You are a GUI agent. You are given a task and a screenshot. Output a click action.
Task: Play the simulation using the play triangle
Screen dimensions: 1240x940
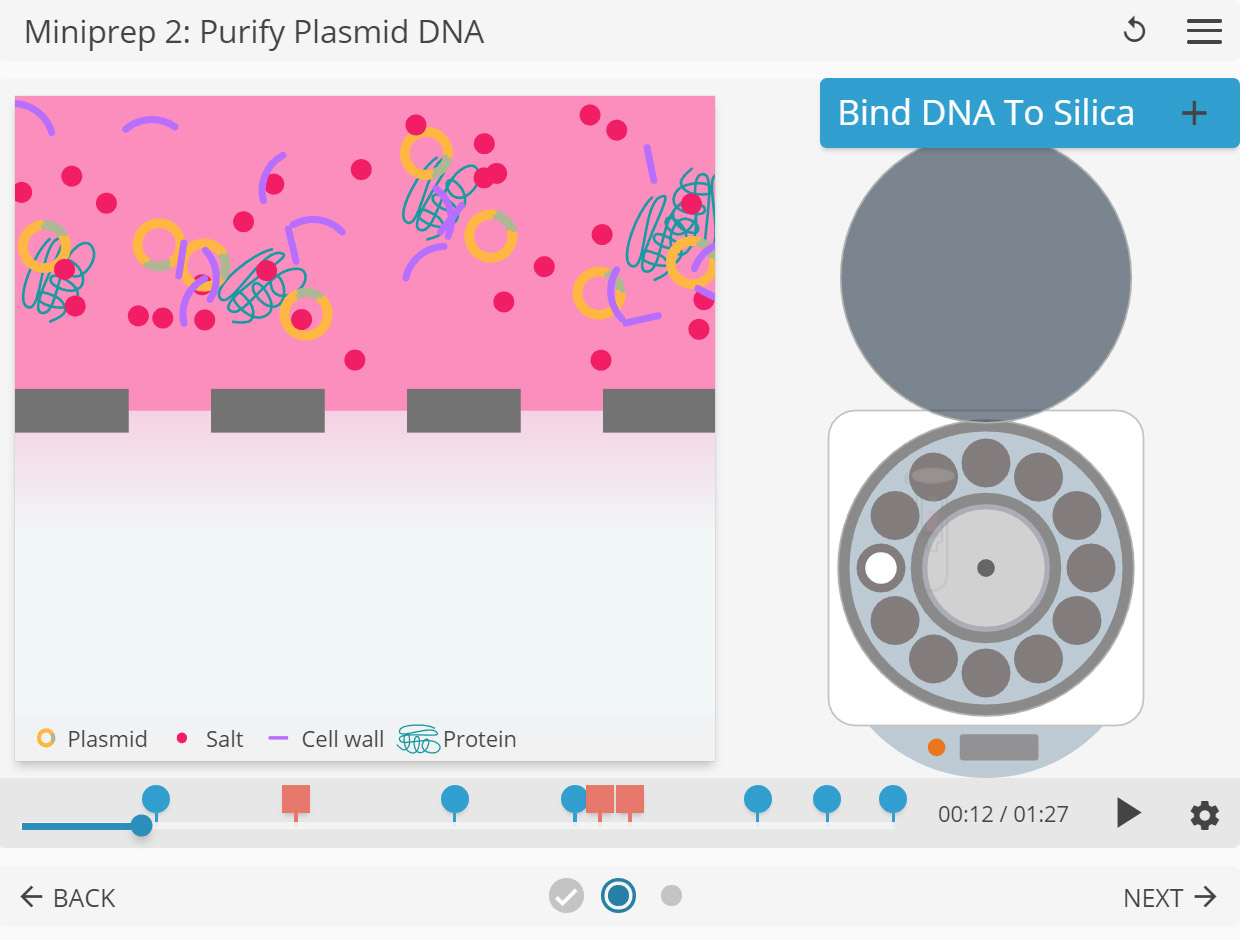[x=1128, y=813]
